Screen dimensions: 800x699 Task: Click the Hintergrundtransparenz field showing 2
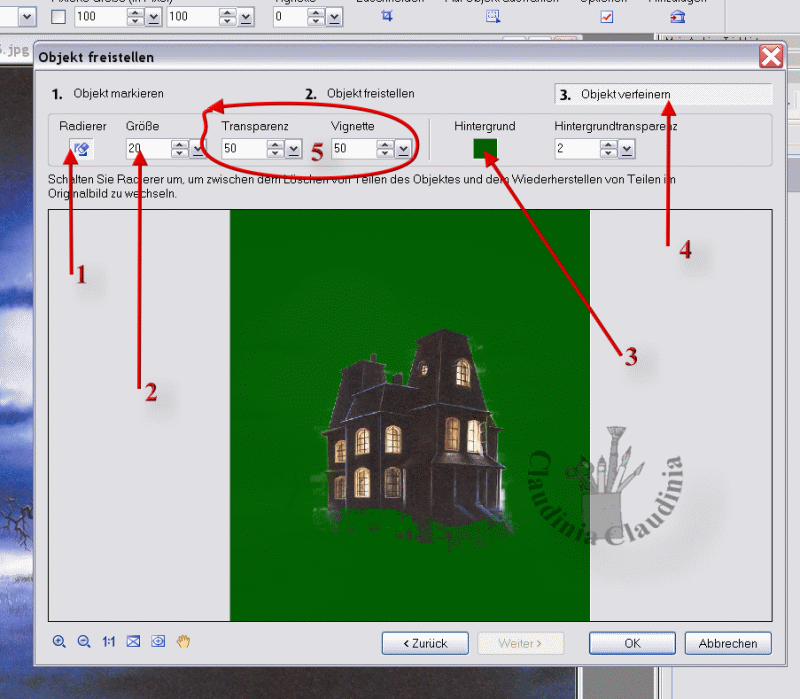coord(577,149)
